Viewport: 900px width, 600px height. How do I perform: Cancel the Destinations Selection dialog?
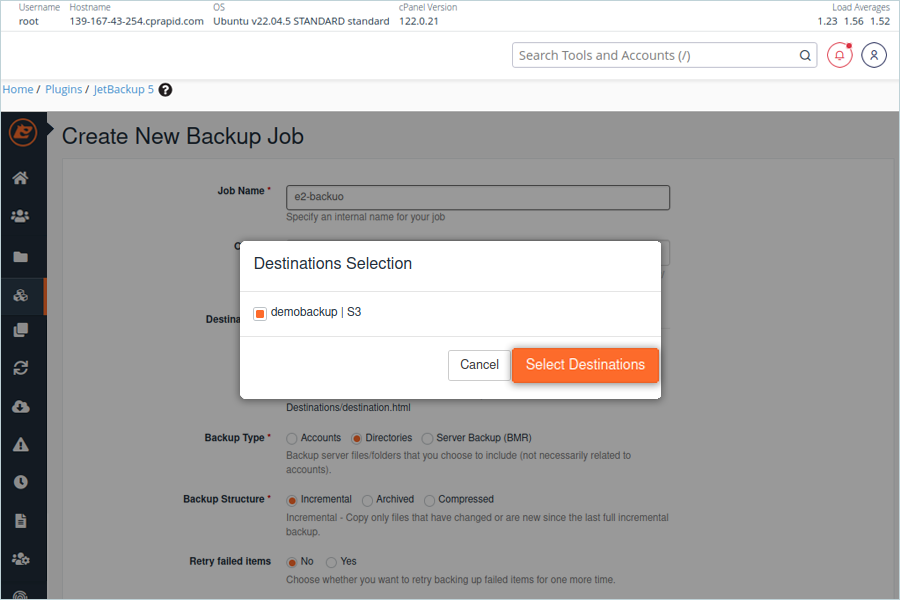pyautogui.click(x=479, y=365)
